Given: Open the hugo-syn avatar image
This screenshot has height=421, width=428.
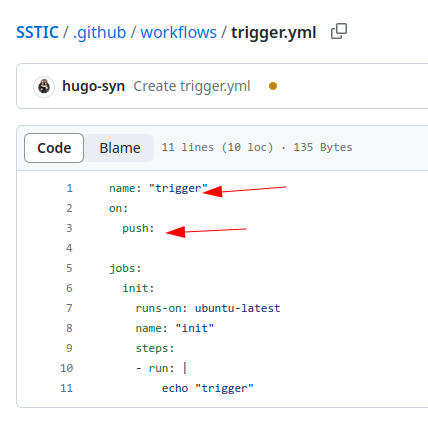Looking at the screenshot, I should point(44,87).
